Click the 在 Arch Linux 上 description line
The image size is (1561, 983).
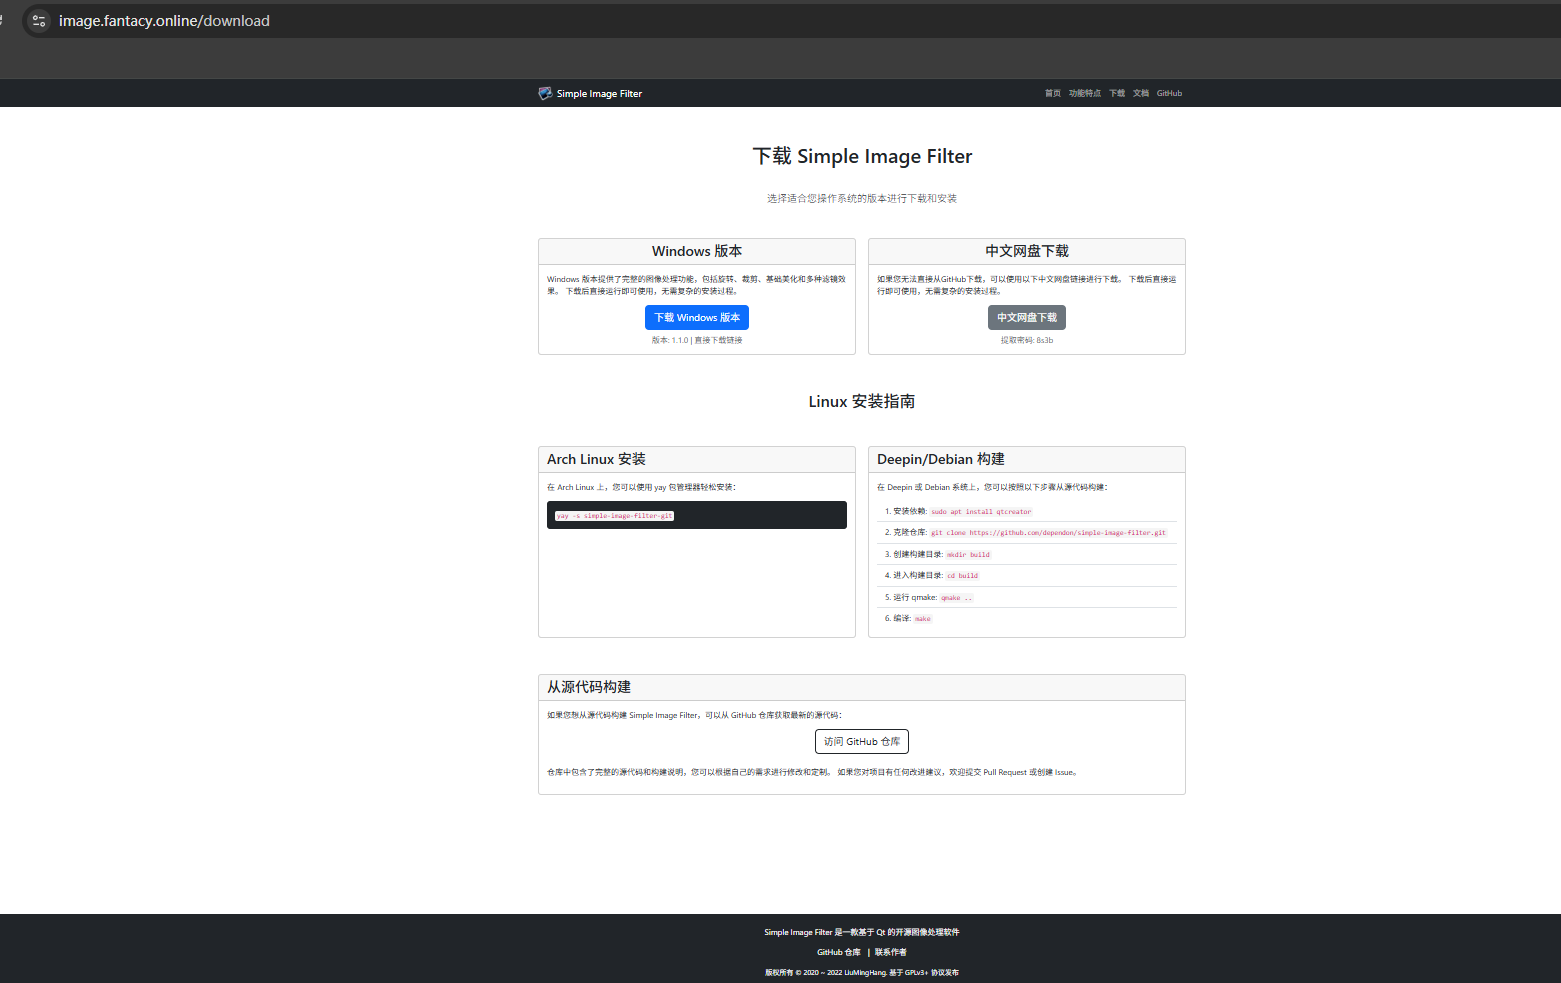click(x=641, y=487)
